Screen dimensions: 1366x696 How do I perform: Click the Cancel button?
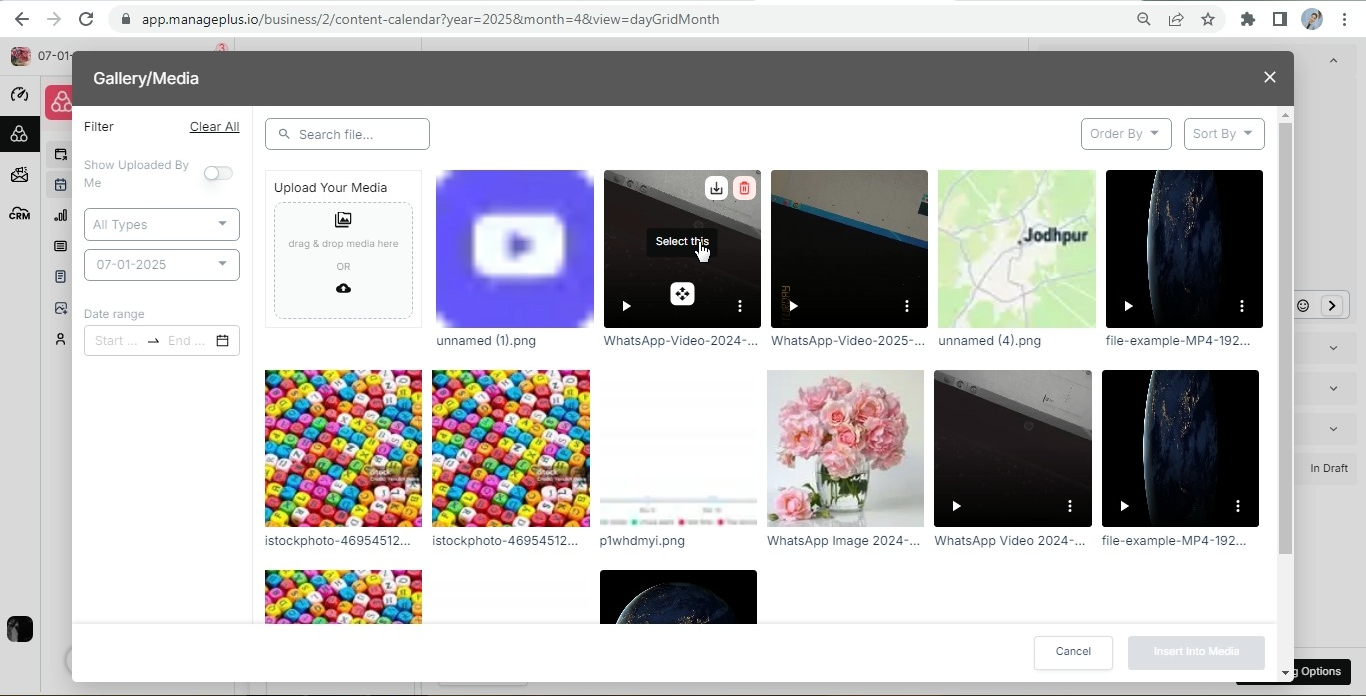tap(1073, 651)
